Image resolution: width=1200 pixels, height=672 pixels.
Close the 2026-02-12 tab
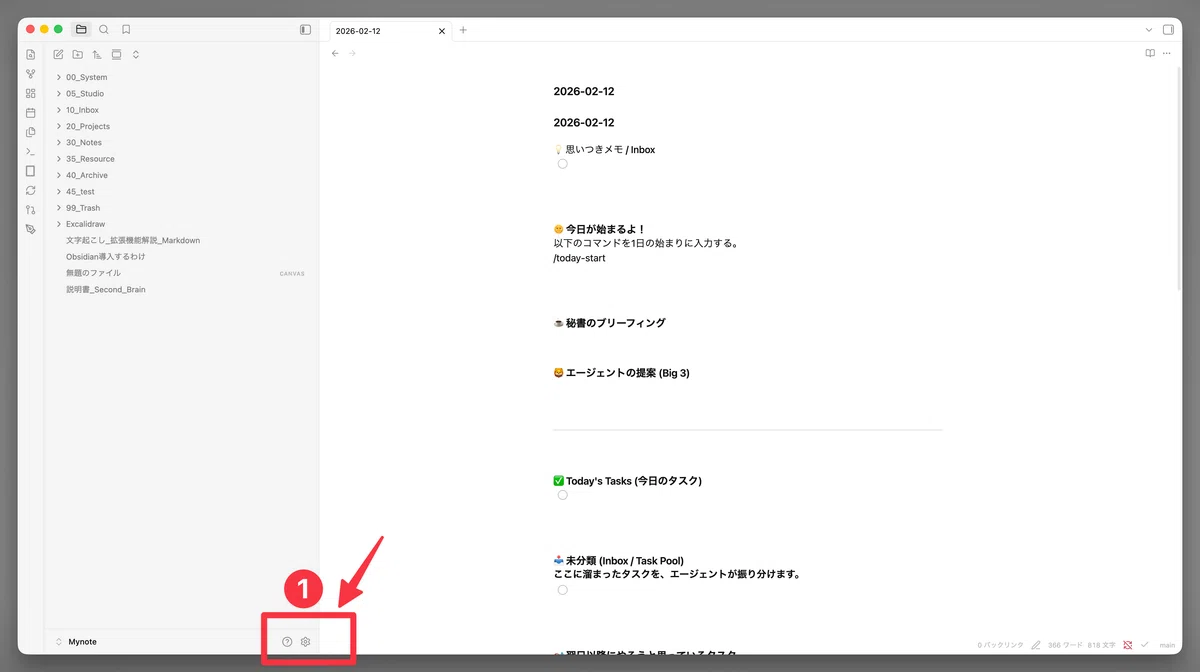click(442, 31)
